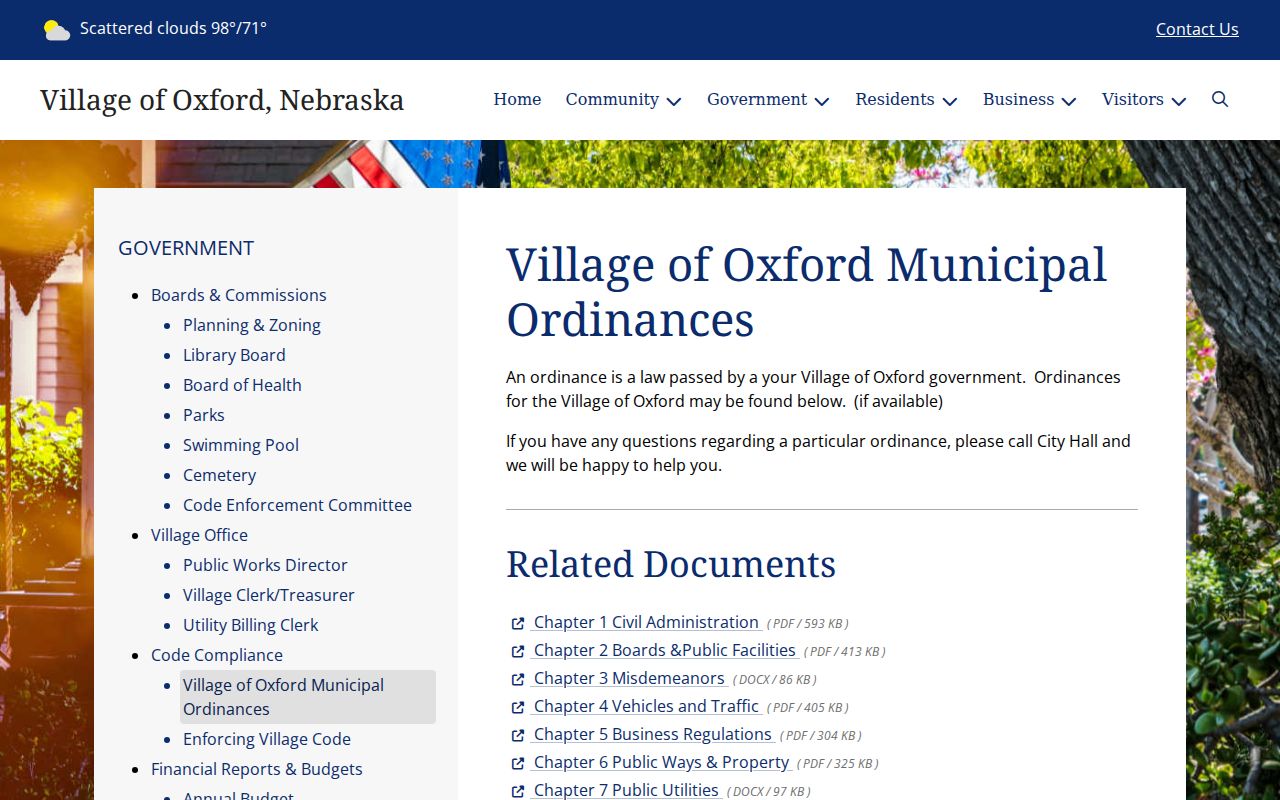Open the Contact Us link
1280x800 pixels.
(x=1197, y=29)
